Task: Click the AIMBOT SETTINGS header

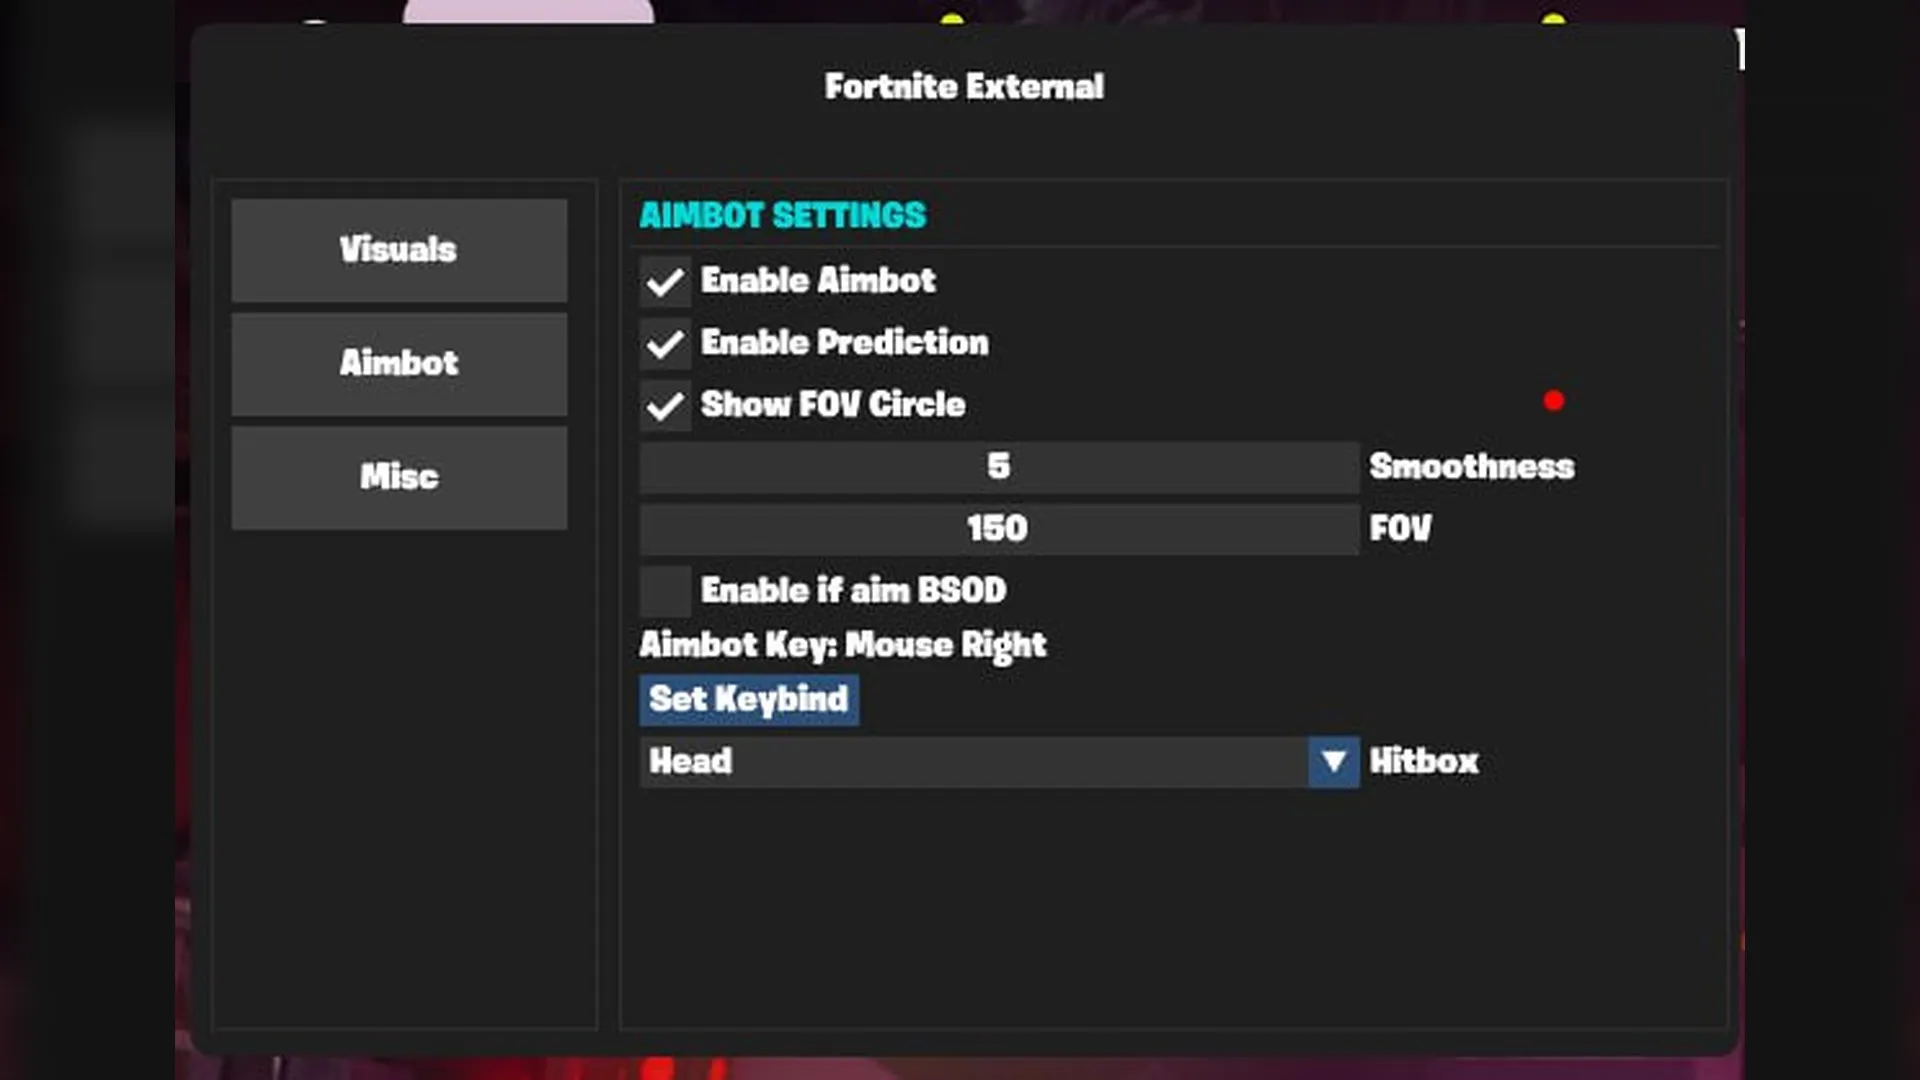Action: (783, 216)
